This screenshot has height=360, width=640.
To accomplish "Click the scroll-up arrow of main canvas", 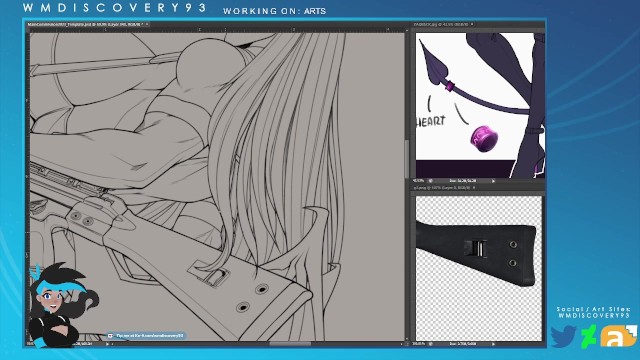I will (407, 30).
